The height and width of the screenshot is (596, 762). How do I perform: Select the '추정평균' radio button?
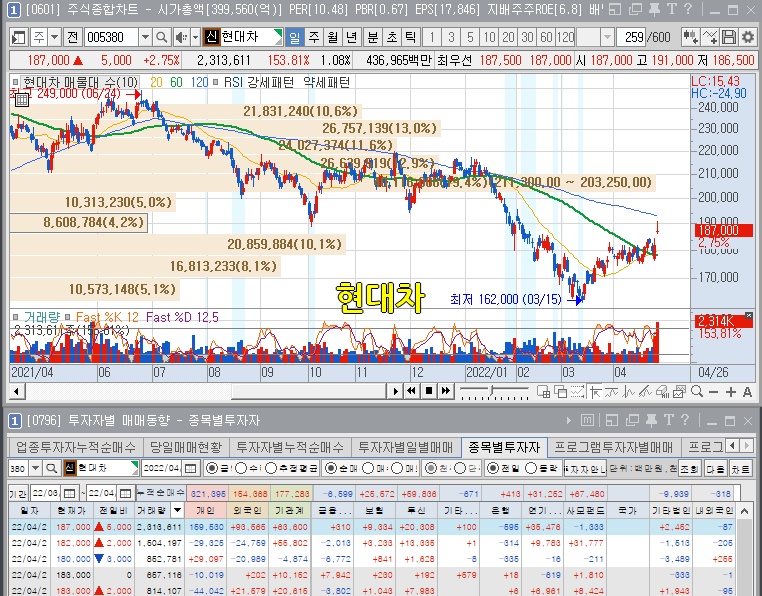(x=271, y=469)
